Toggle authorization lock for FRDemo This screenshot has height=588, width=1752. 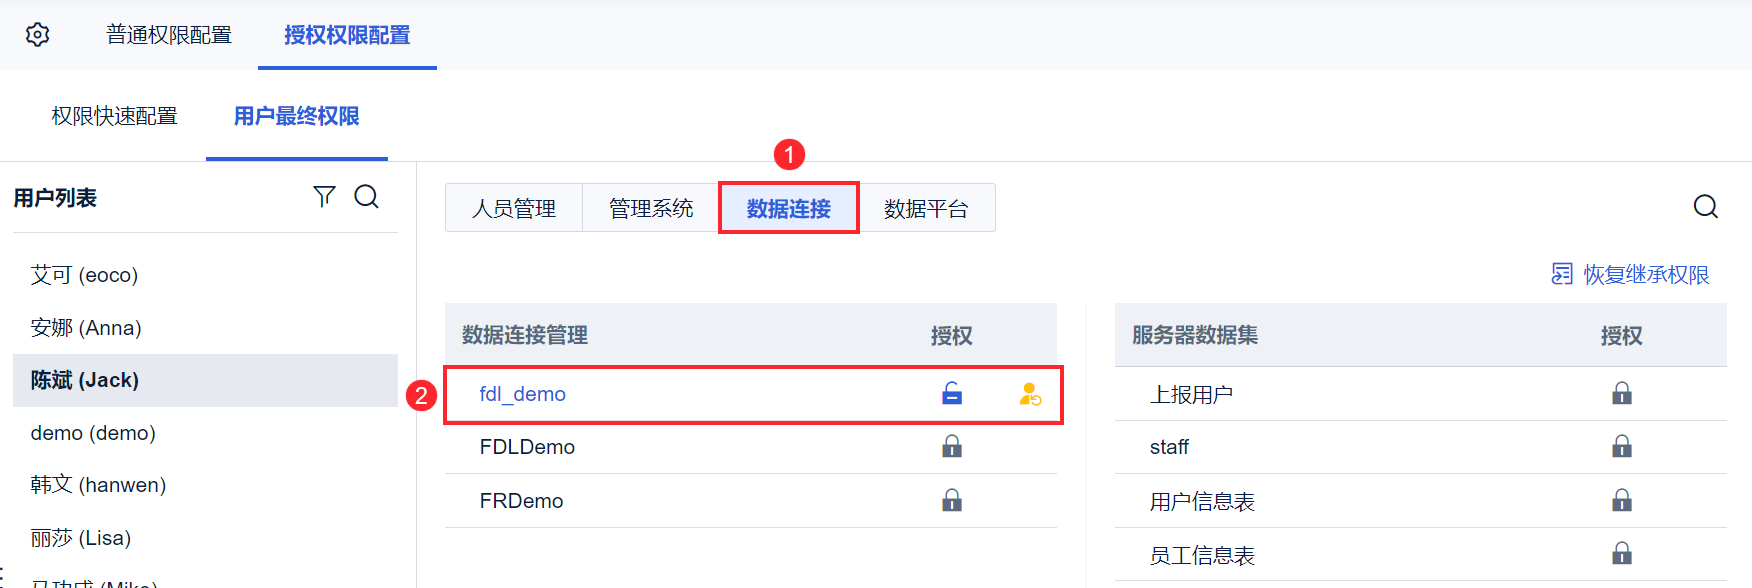[x=952, y=500]
